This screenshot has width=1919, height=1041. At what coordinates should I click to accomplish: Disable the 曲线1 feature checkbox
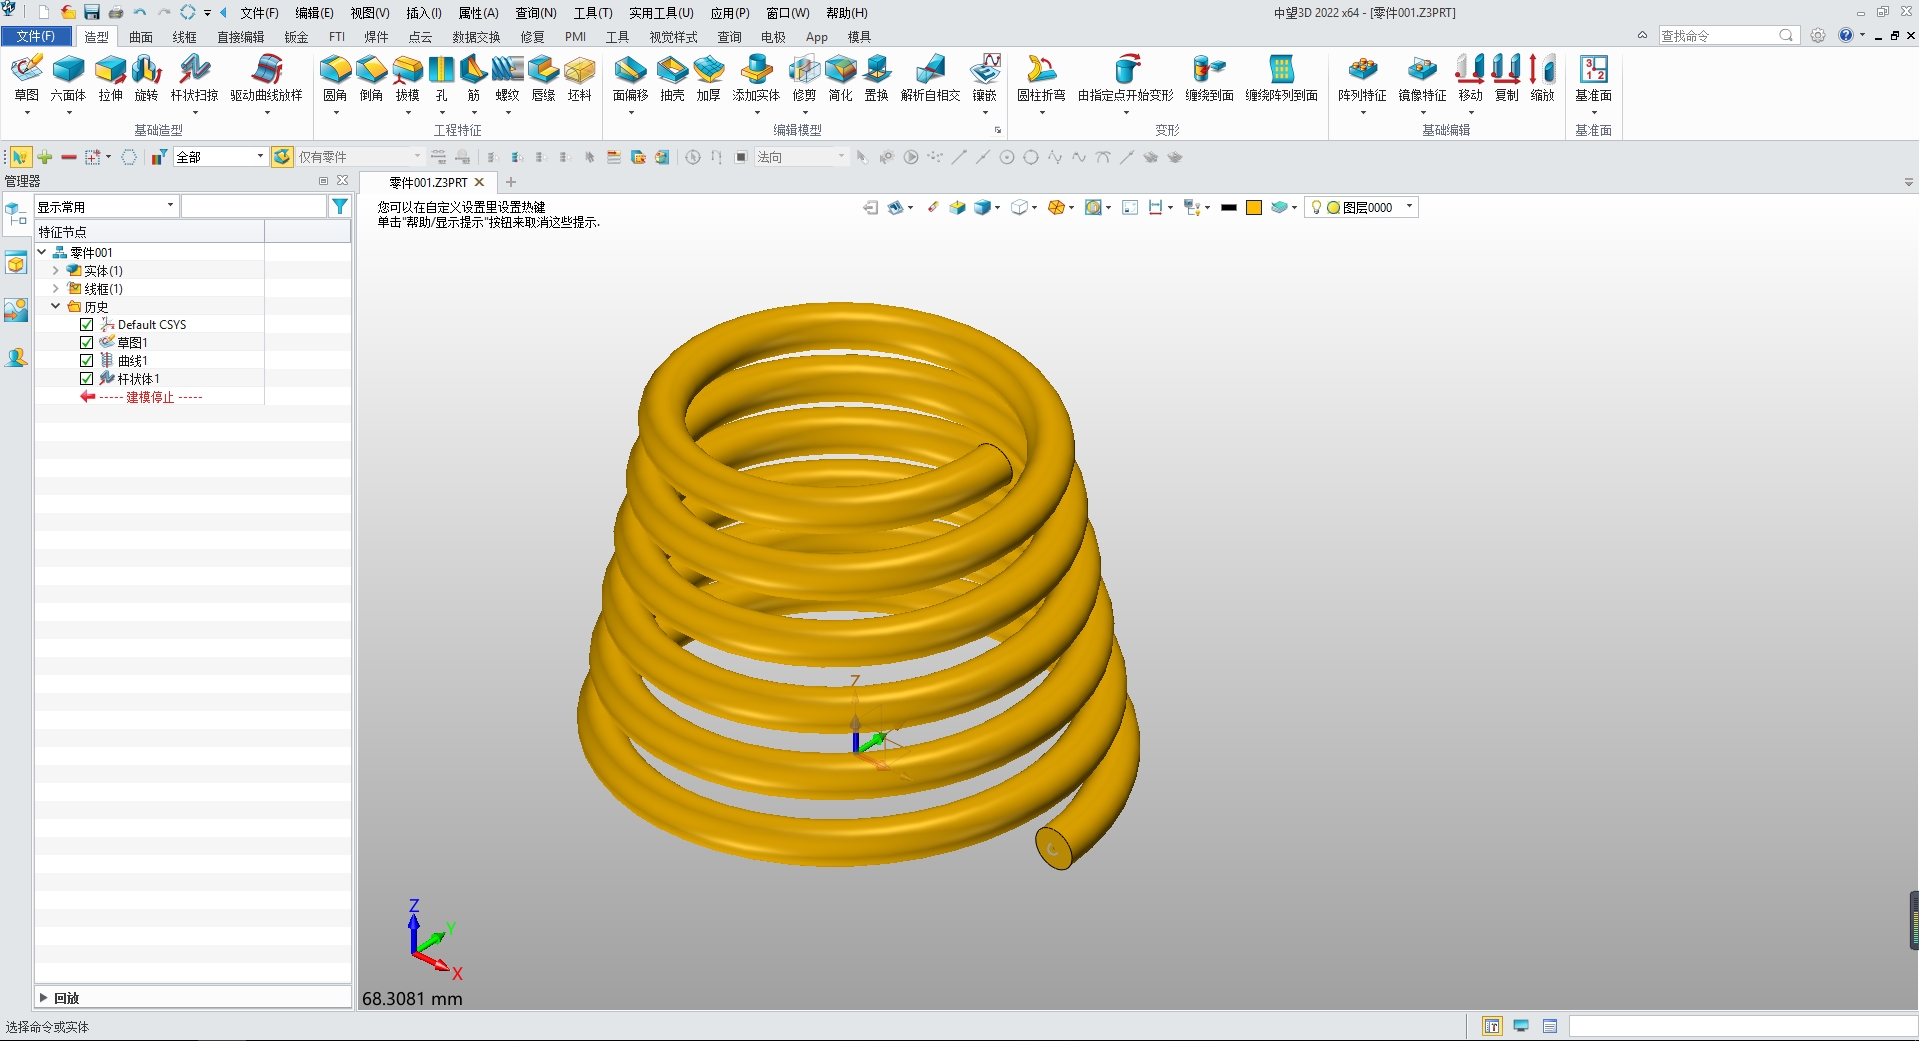(86, 360)
